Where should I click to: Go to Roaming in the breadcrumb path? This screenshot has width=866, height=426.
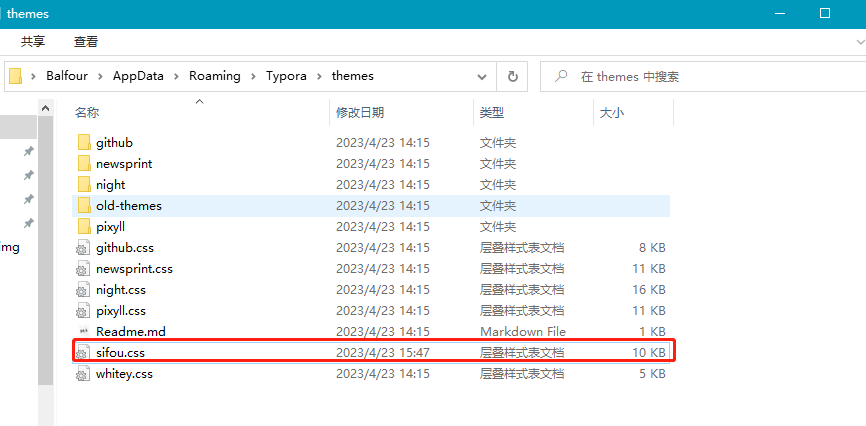[215, 76]
